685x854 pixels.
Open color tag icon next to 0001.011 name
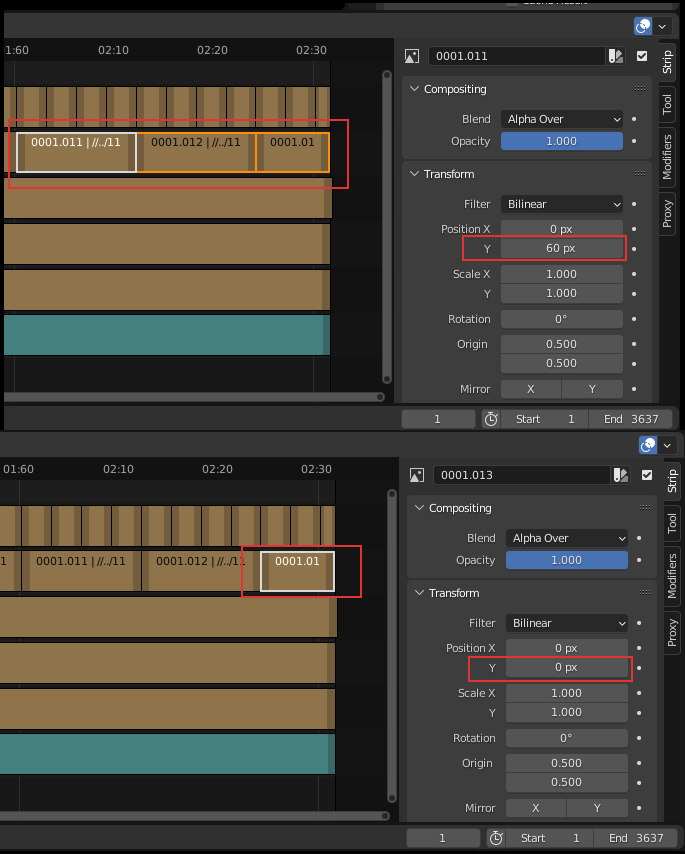[x=615, y=56]
